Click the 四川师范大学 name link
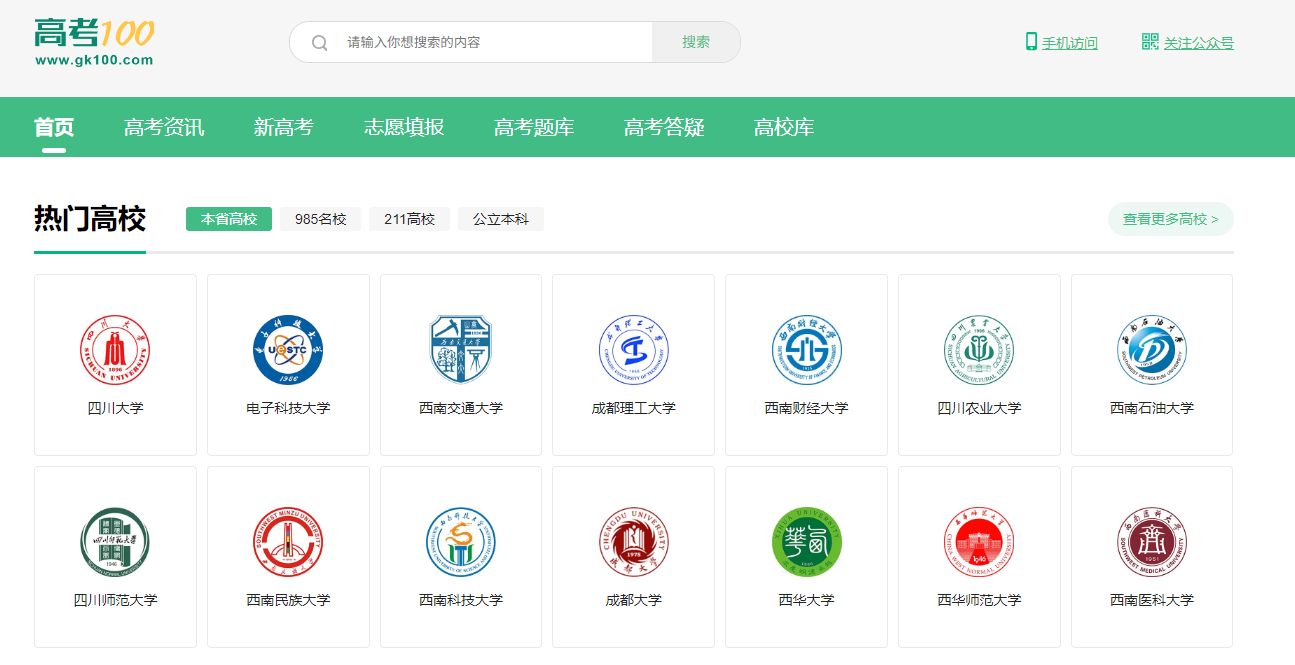Image resolution: width=1295 pixels, height=665 pixels. [115, 601]
